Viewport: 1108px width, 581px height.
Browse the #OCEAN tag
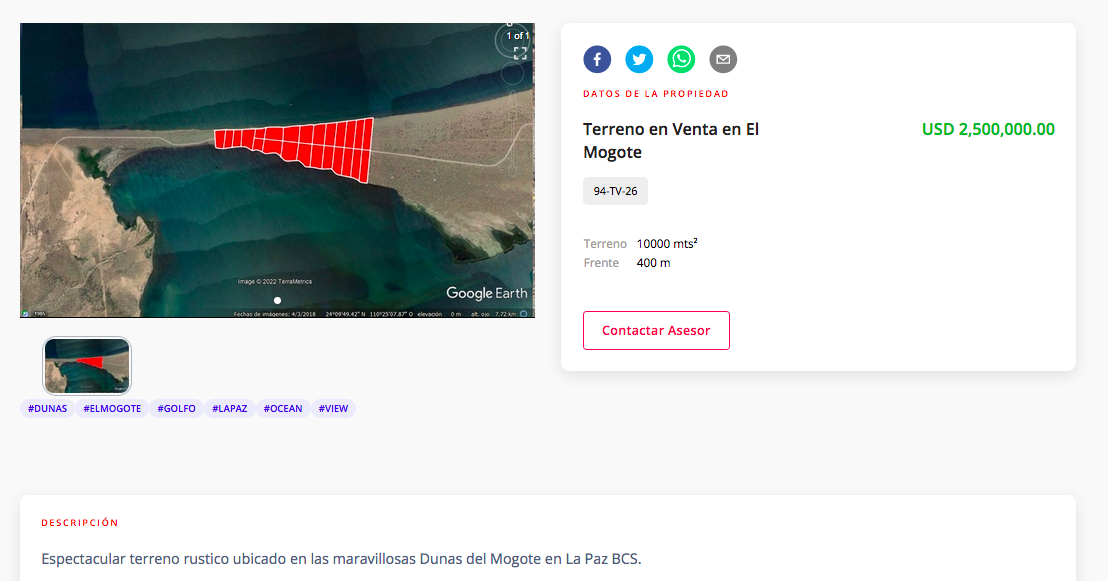283,409
